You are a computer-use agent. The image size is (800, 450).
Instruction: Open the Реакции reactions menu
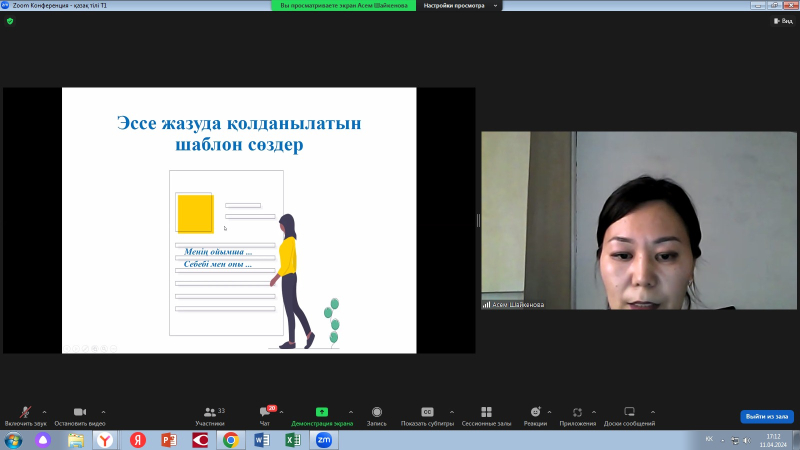[x=535, y=414]
